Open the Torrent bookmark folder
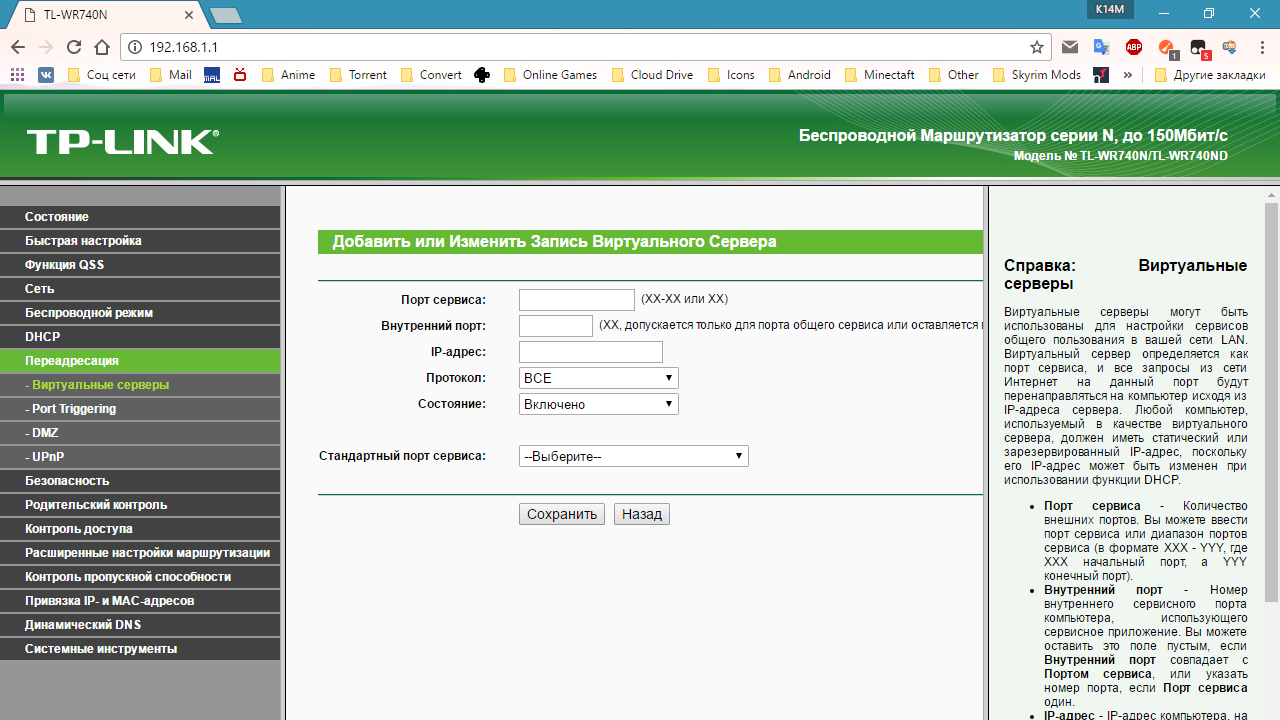The width and height of the screenshot is (1280, 720). coord(358,75)
